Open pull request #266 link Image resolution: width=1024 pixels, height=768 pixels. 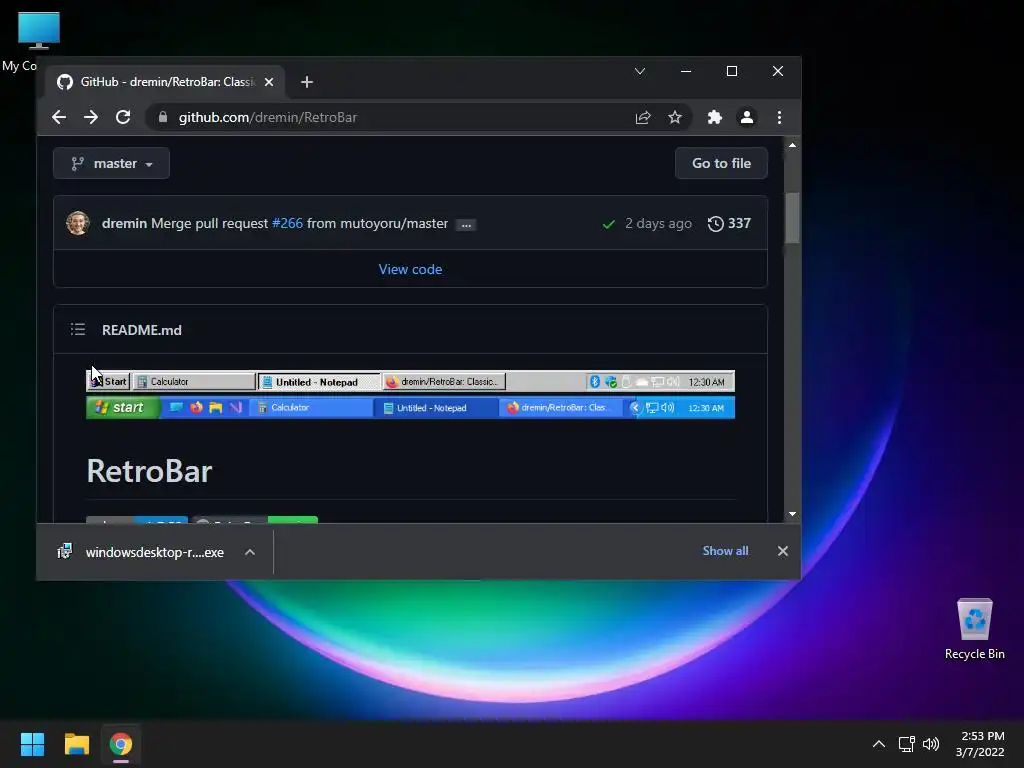point(287,223)
